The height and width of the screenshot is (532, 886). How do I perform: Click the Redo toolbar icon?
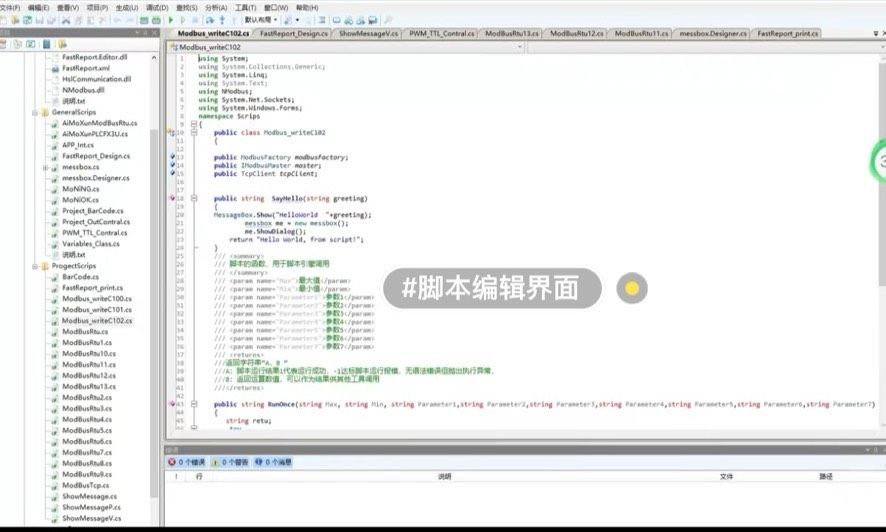click(x=130, y=20)
